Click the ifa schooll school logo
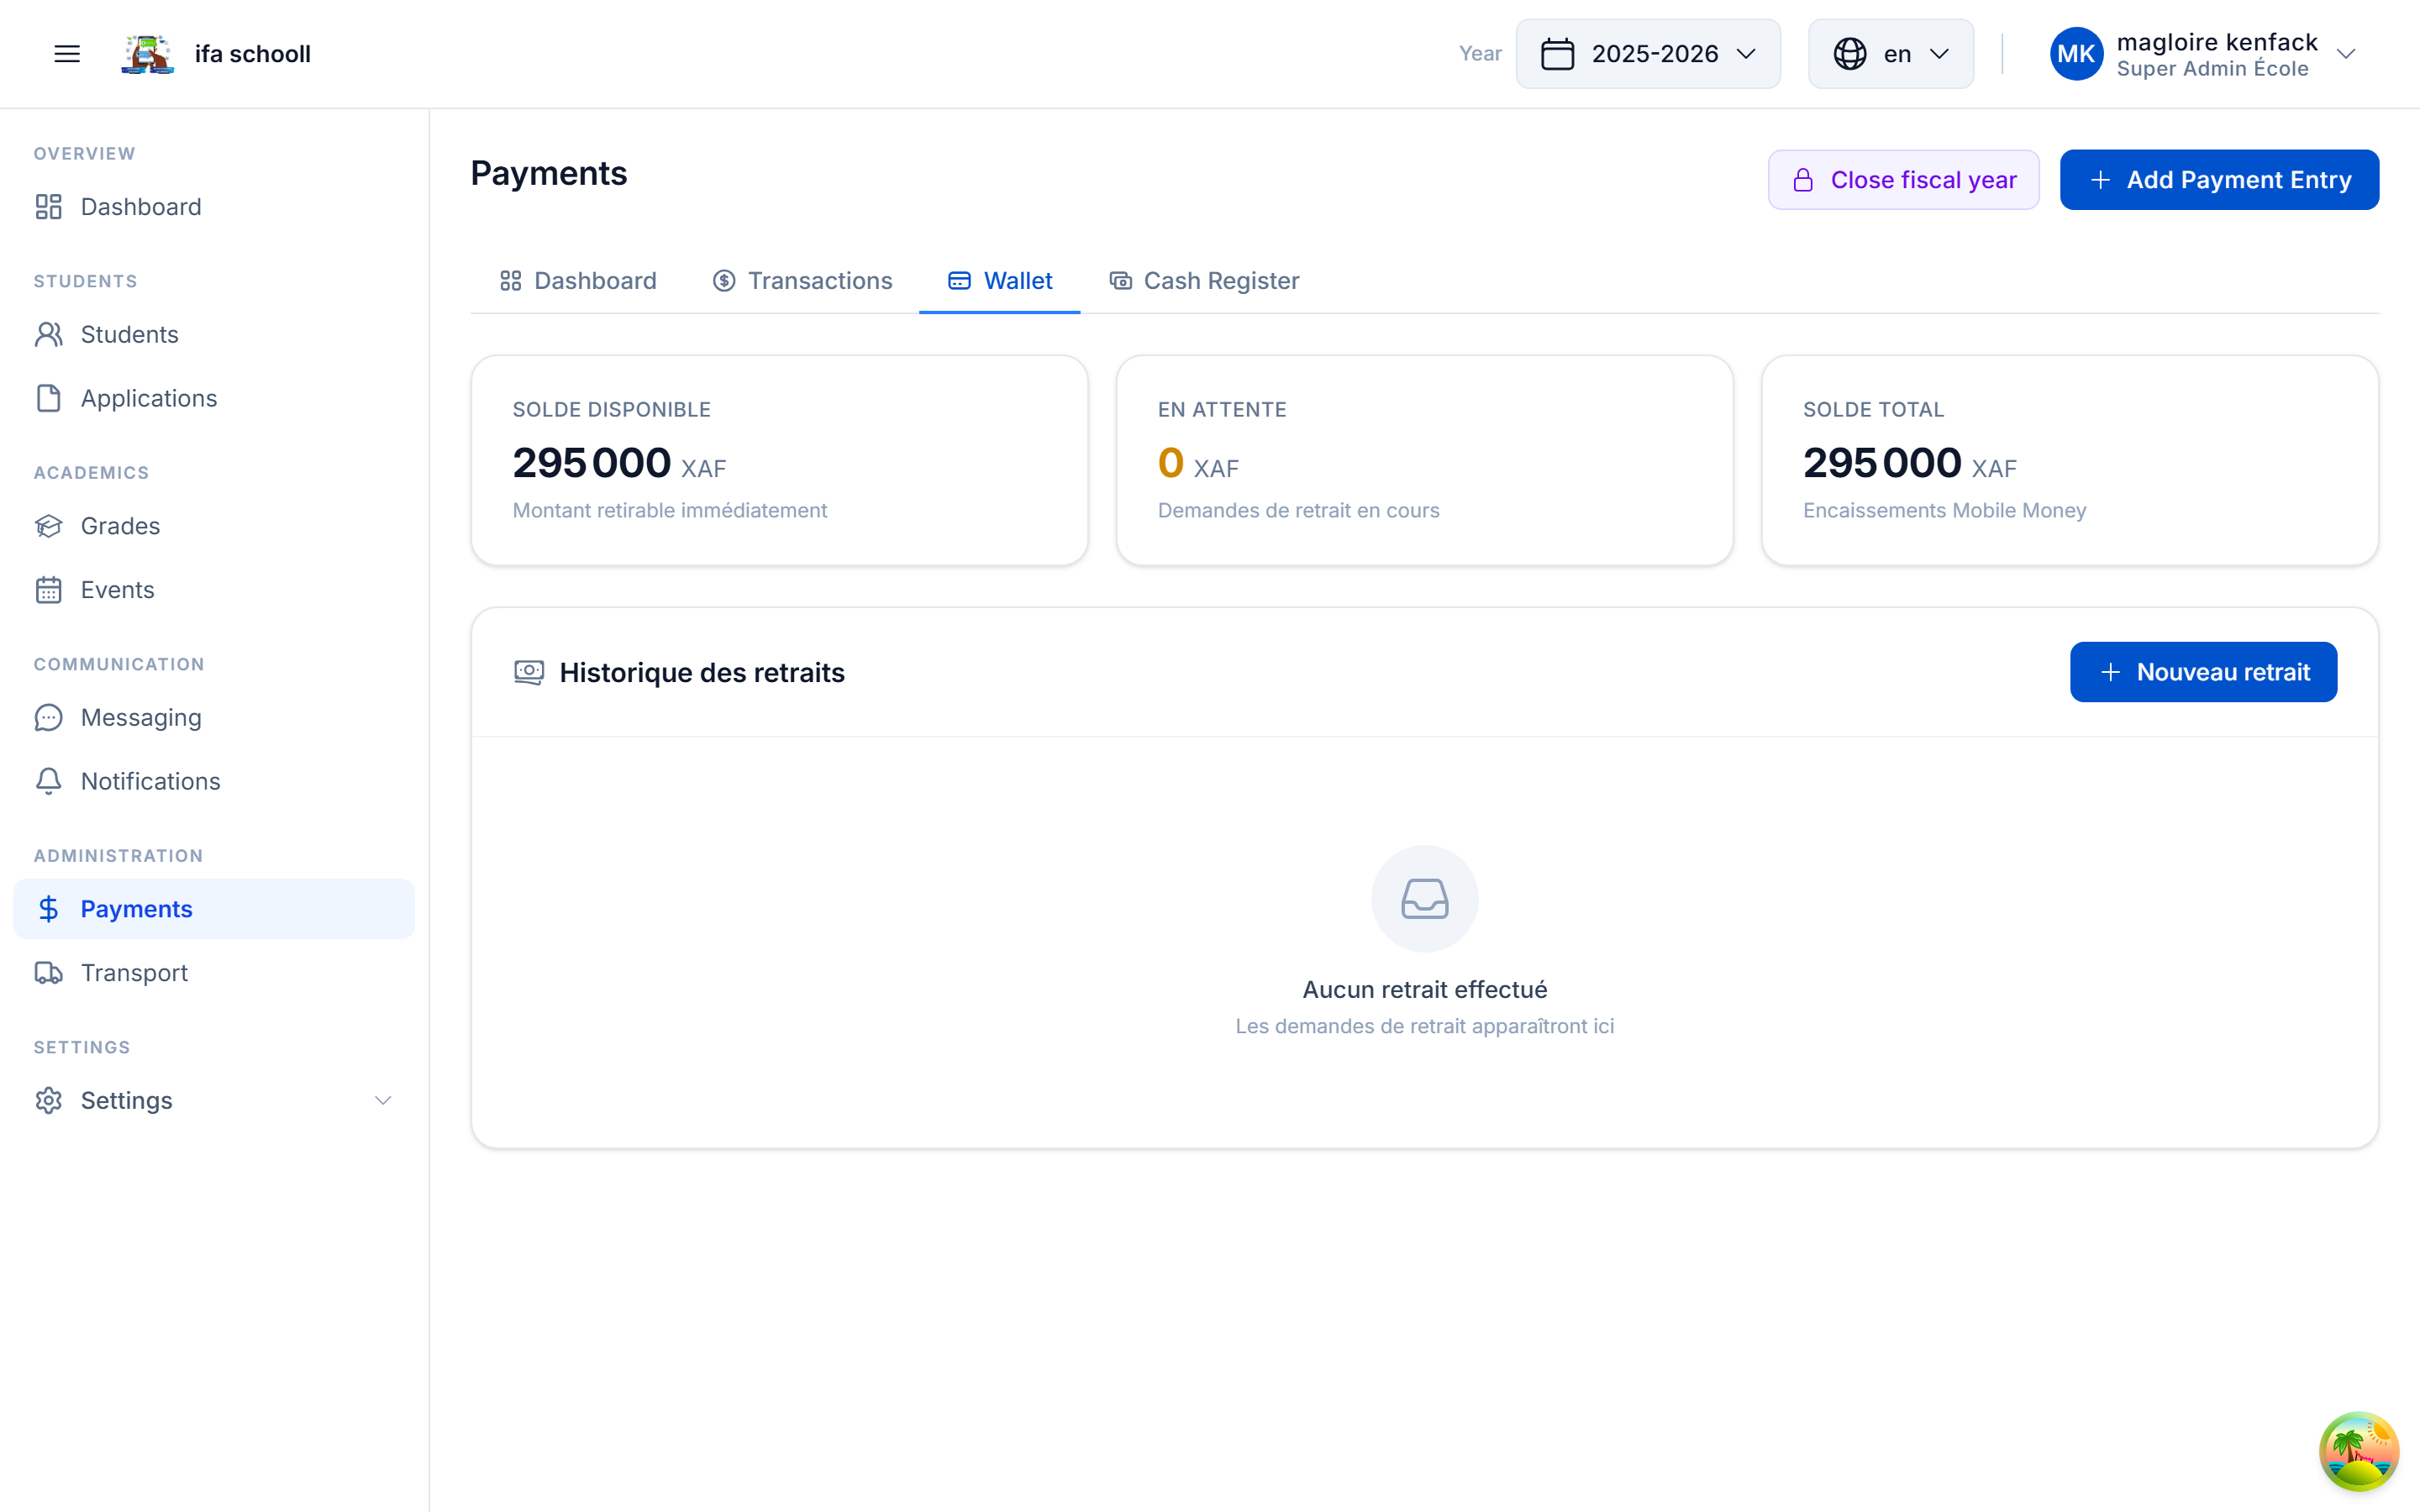 (147, 53)
